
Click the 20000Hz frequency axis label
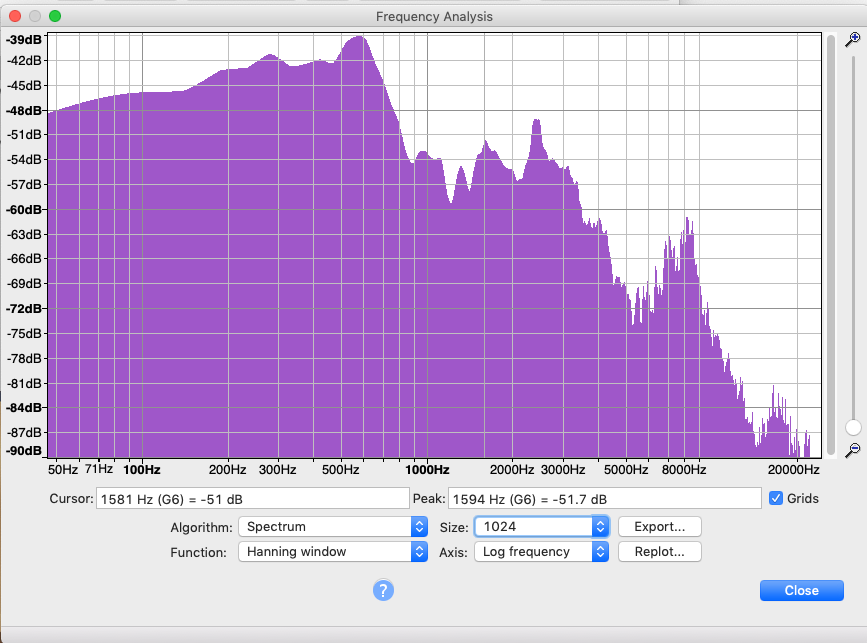(793, 470)
